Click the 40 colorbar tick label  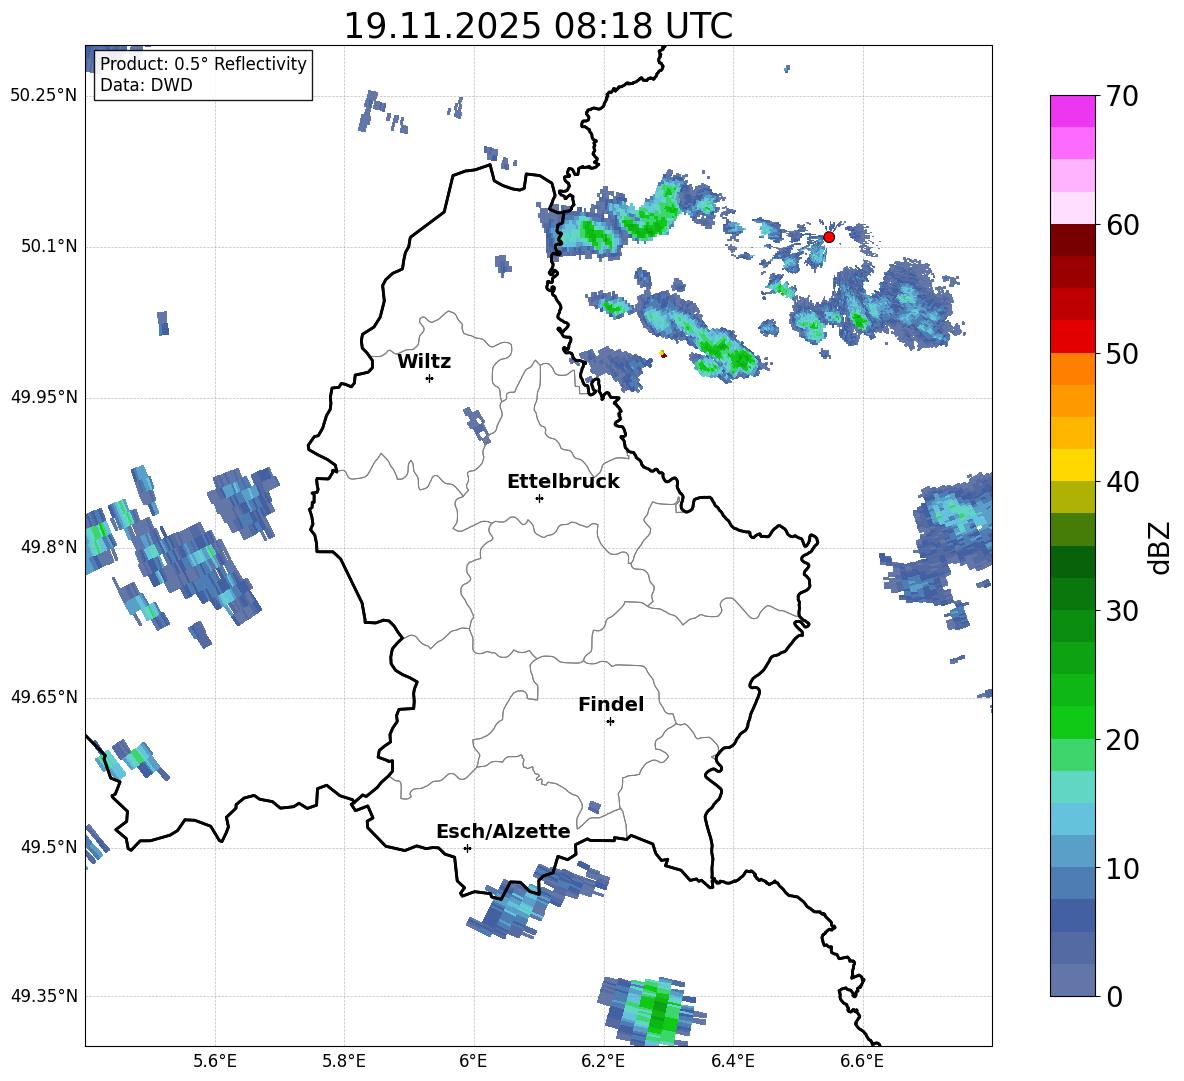pyautogui.click(x=1121, y=482)
